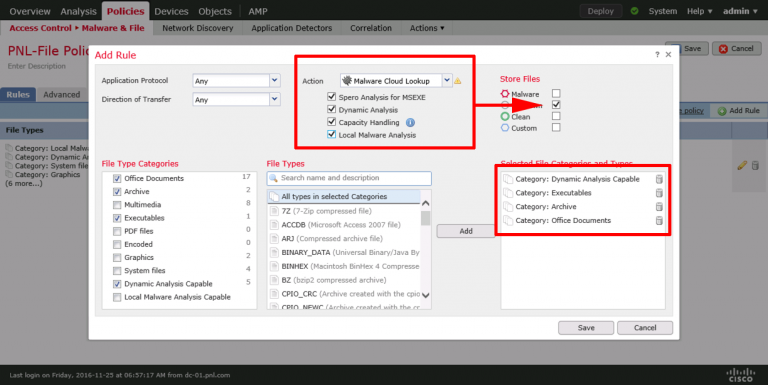Save the new rule in dialog

586,328
